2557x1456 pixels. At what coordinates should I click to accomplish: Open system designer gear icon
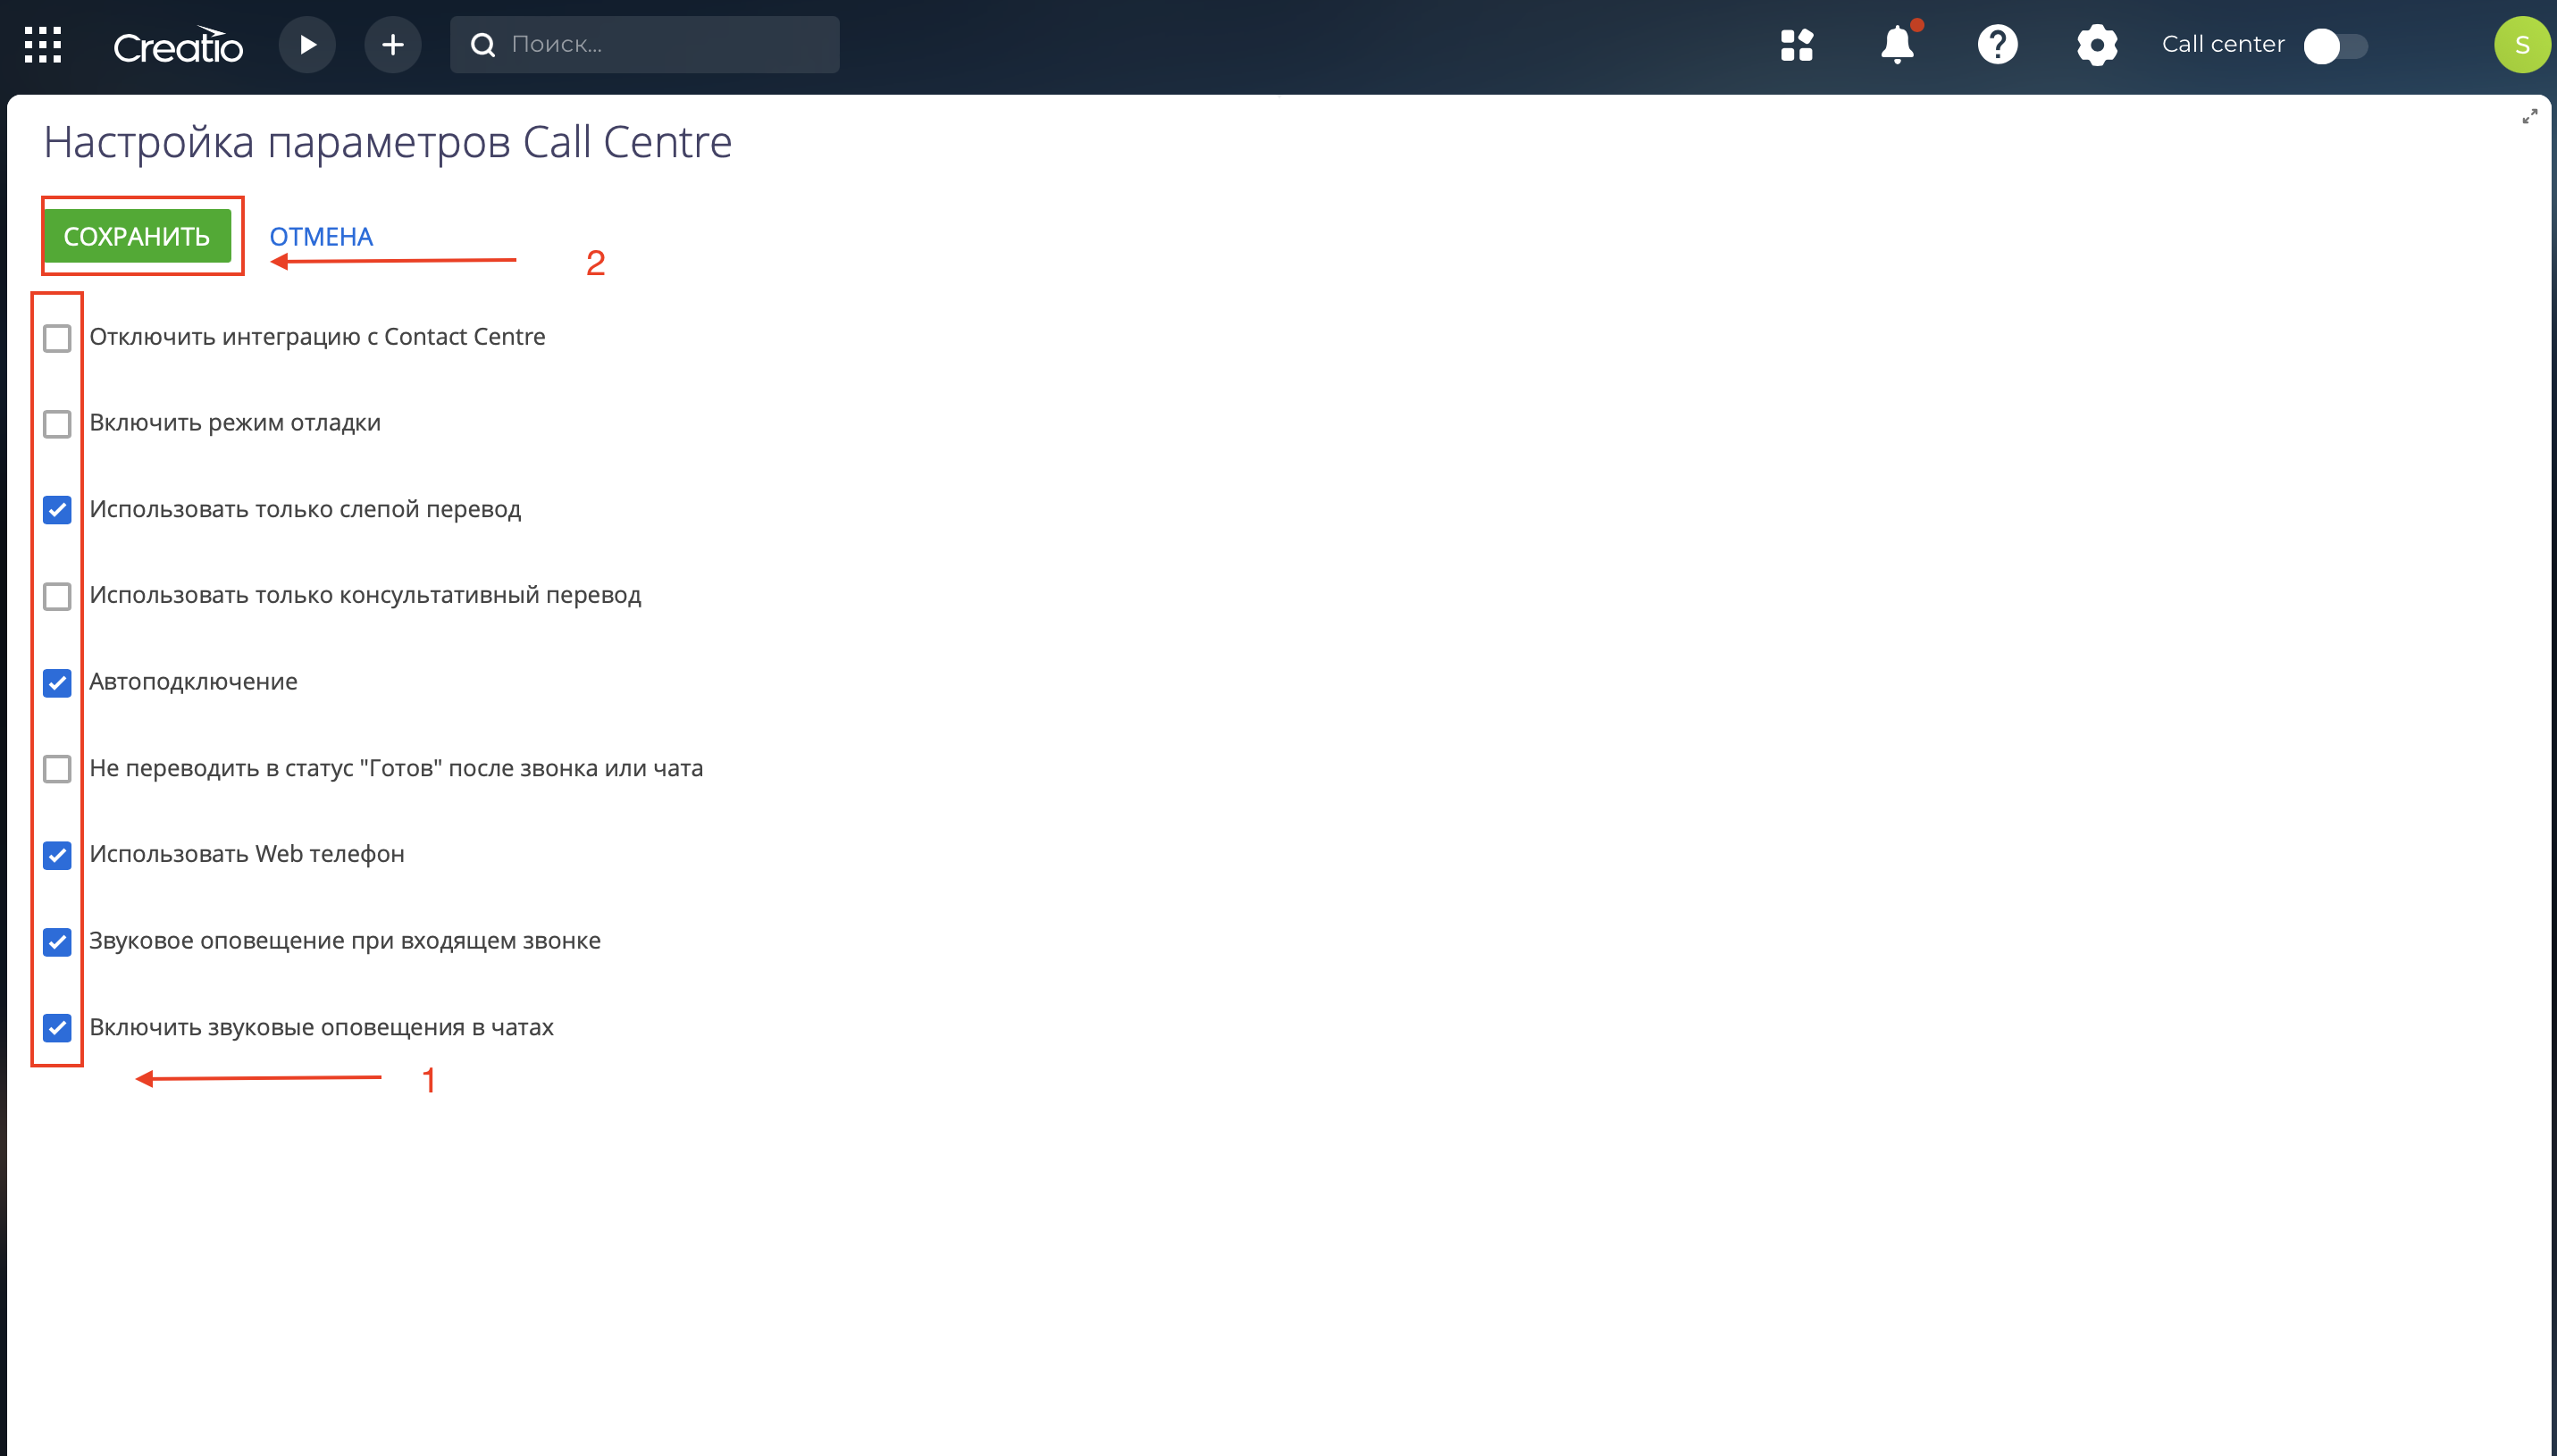click(x=2097, y=45)
